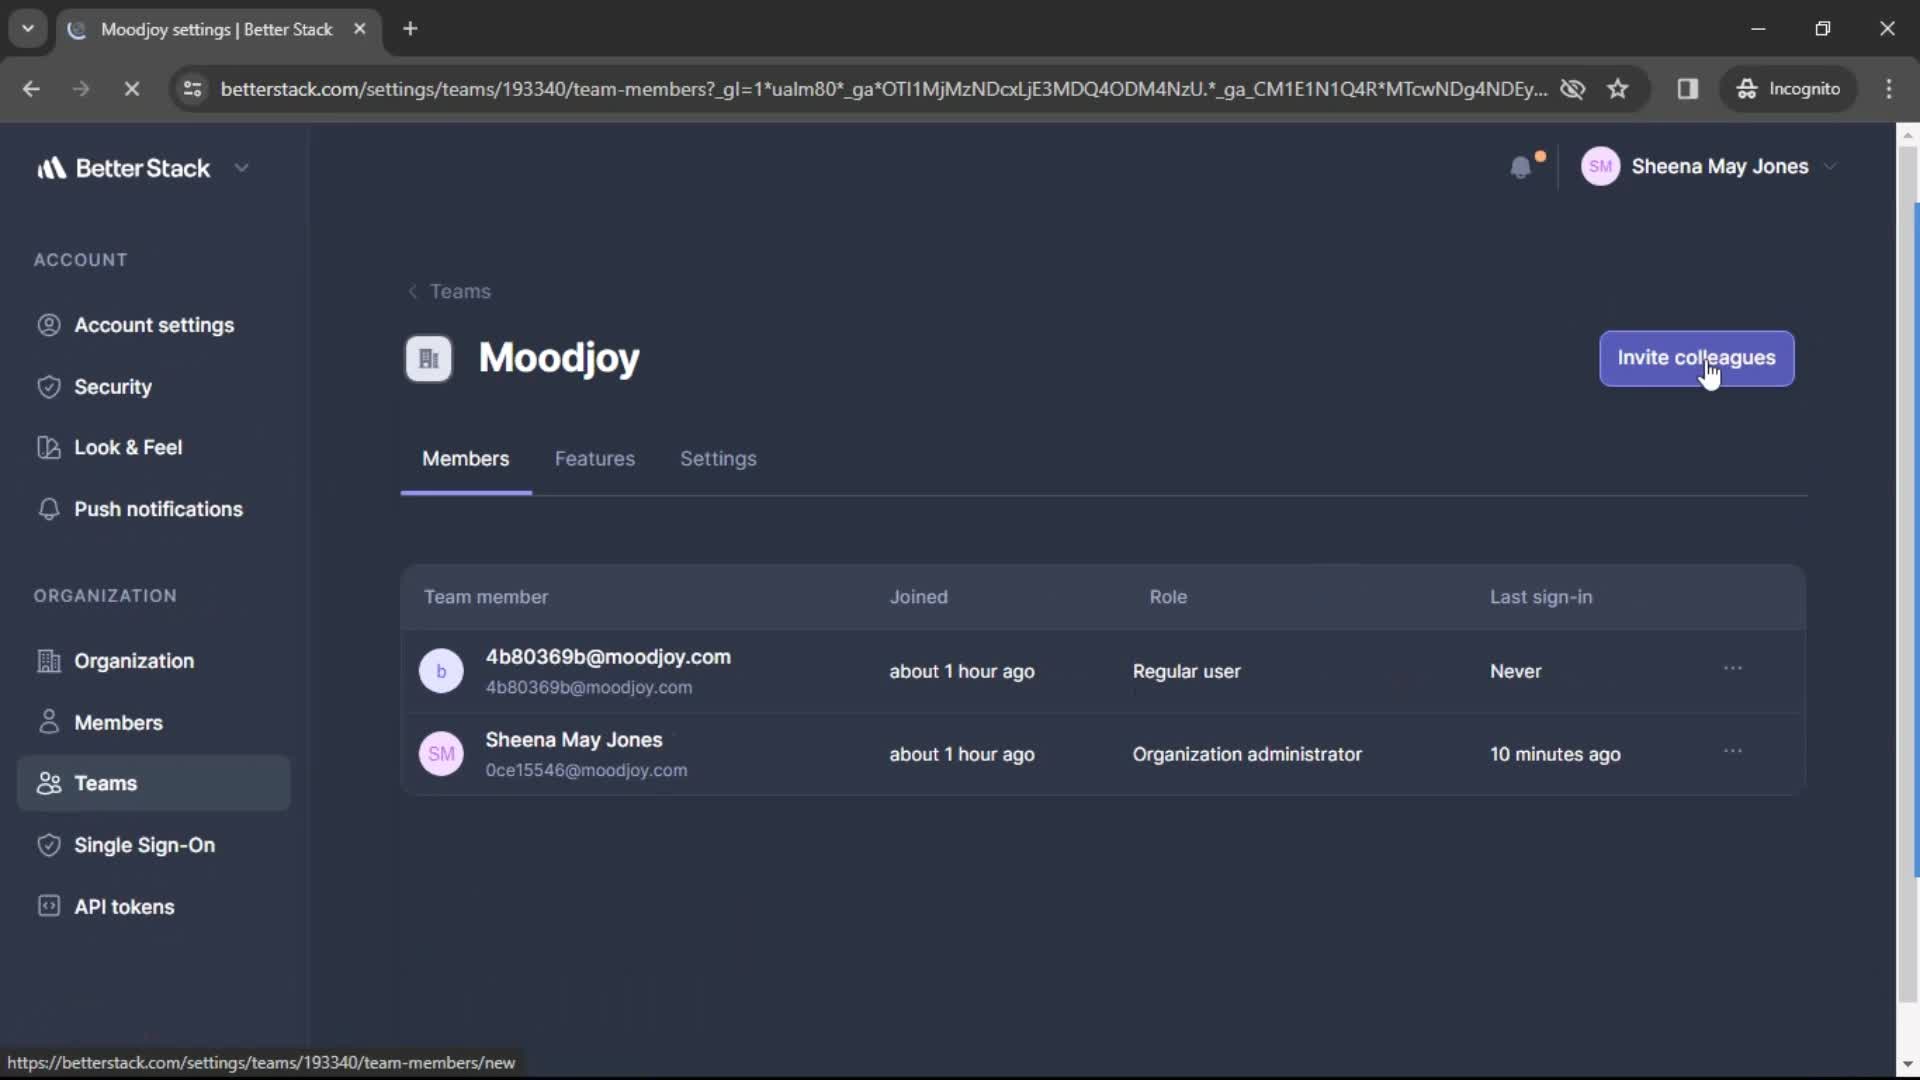View site information icon in address bar
This screenshot has height=1080, width=1920.
192,89
